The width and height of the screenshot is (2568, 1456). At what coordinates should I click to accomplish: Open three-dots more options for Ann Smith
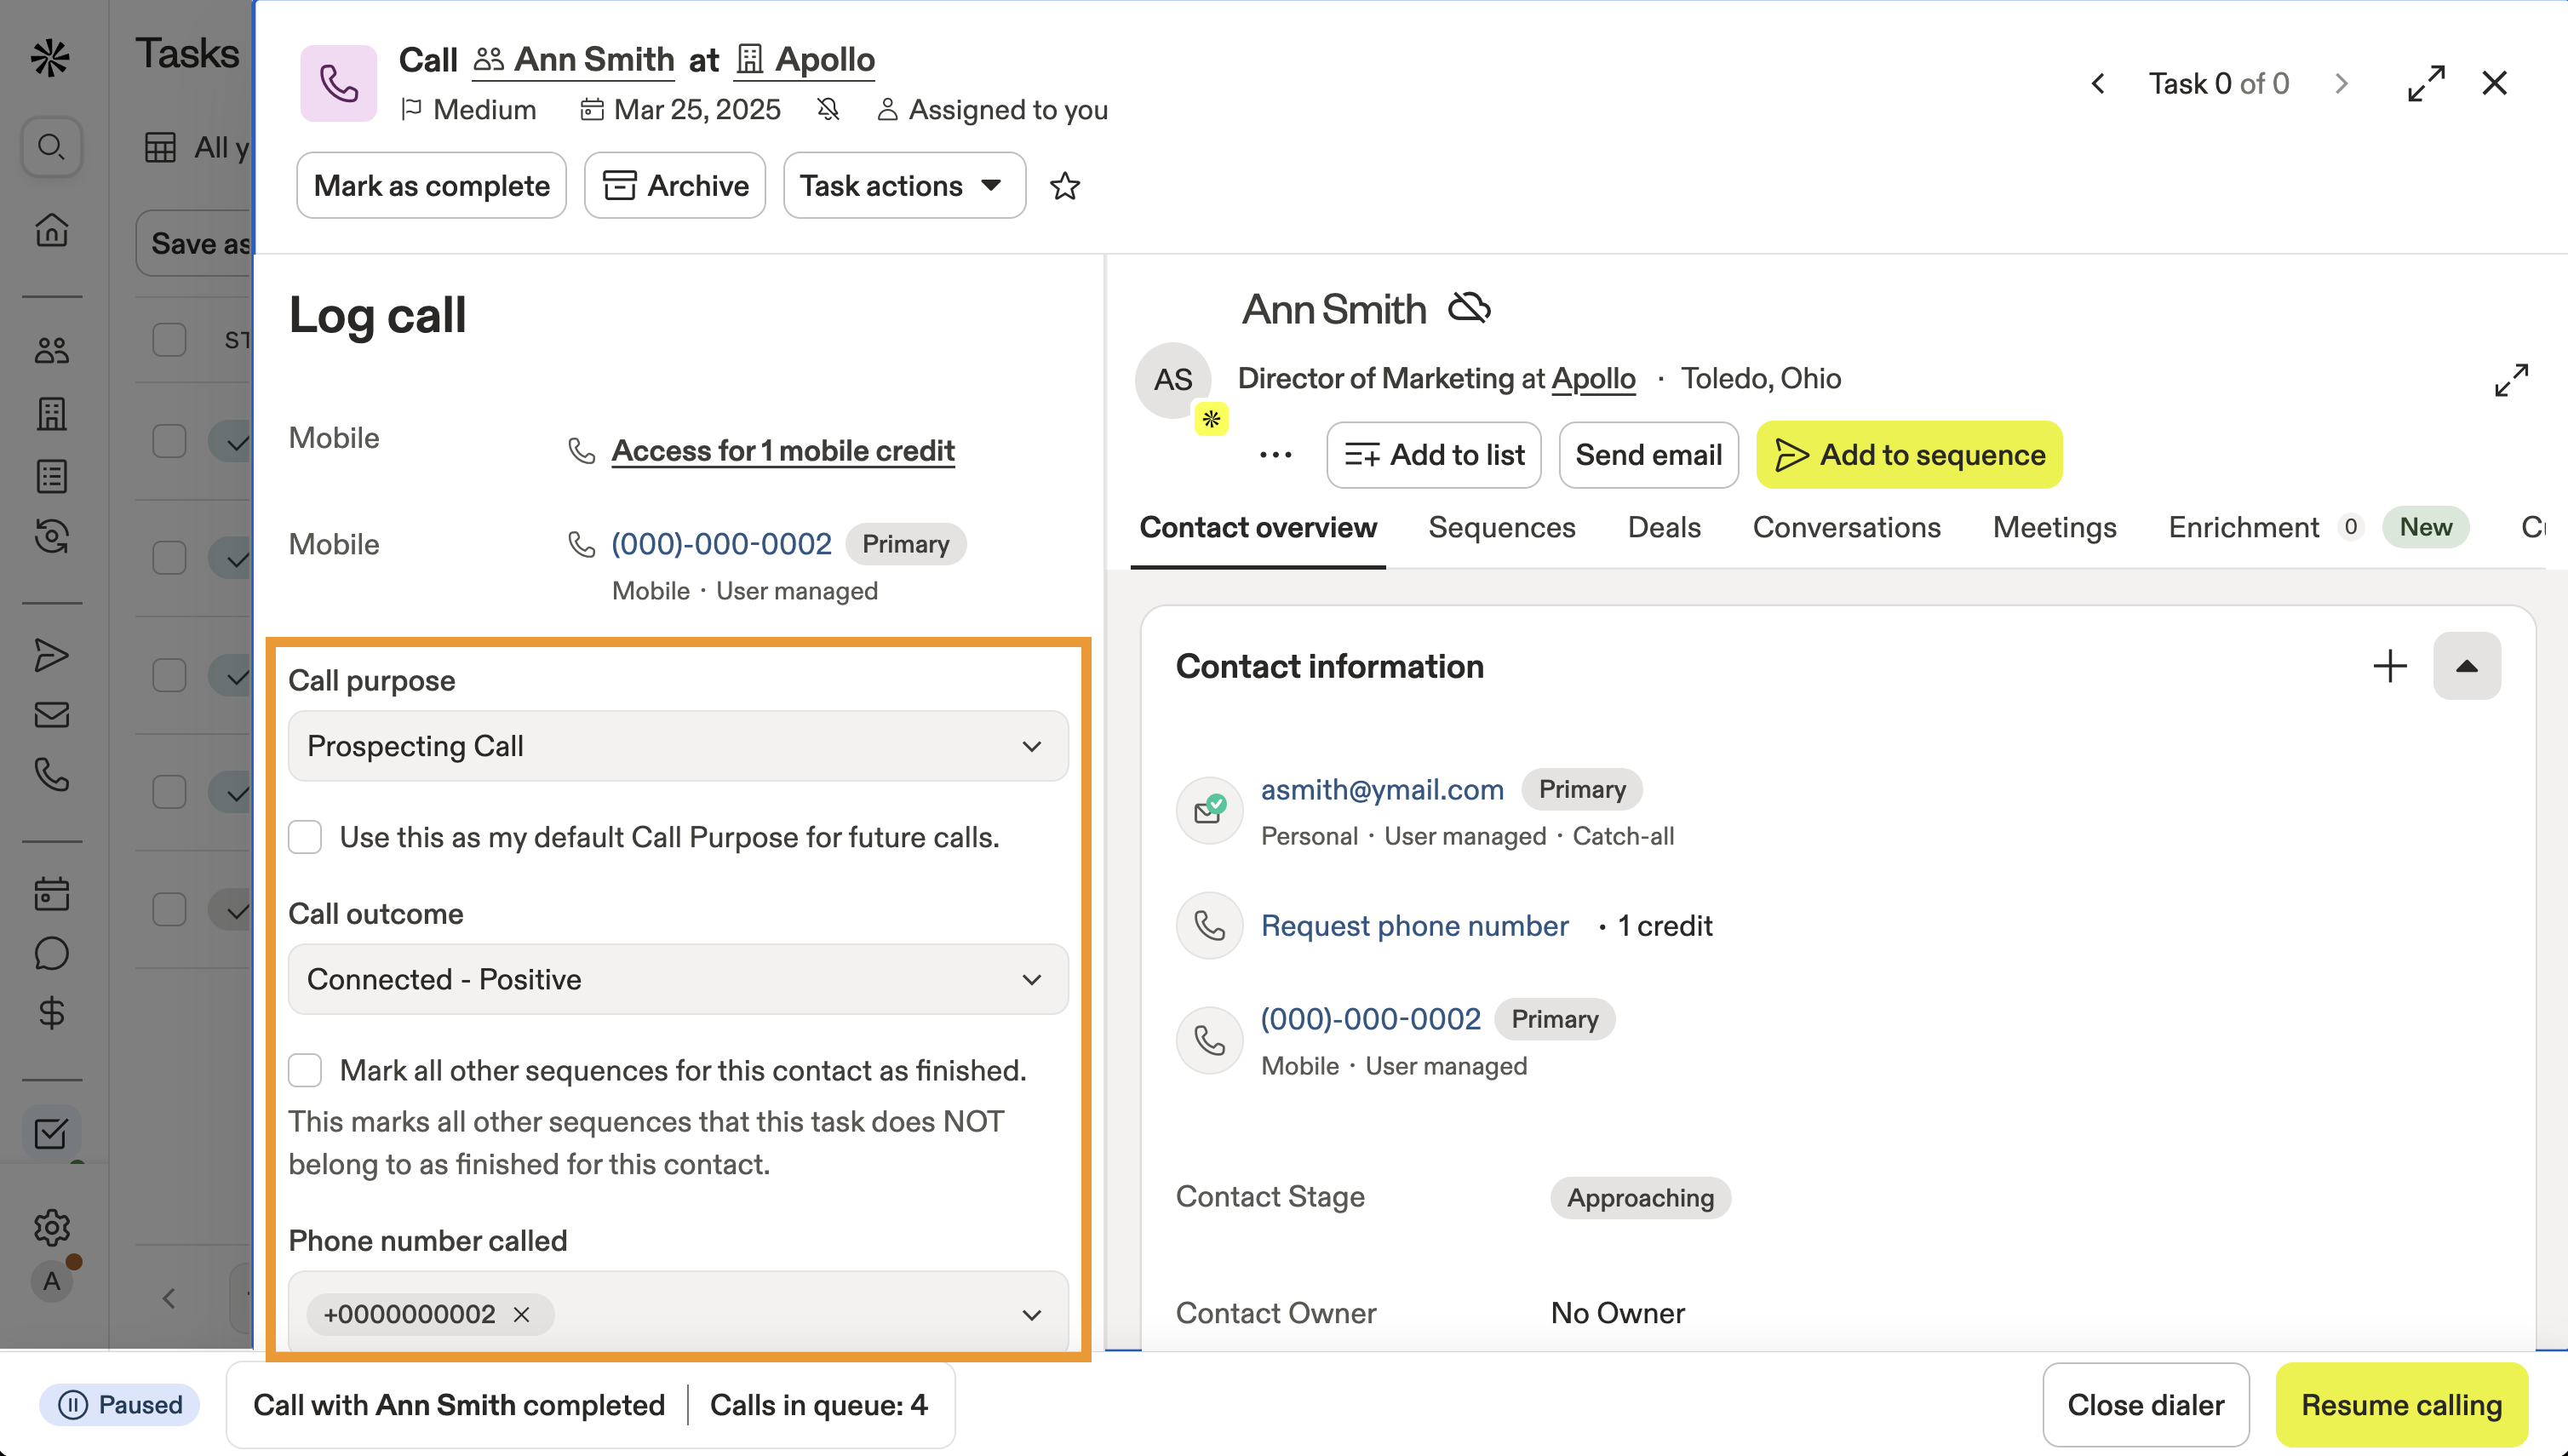click(x=1275, y=455)
